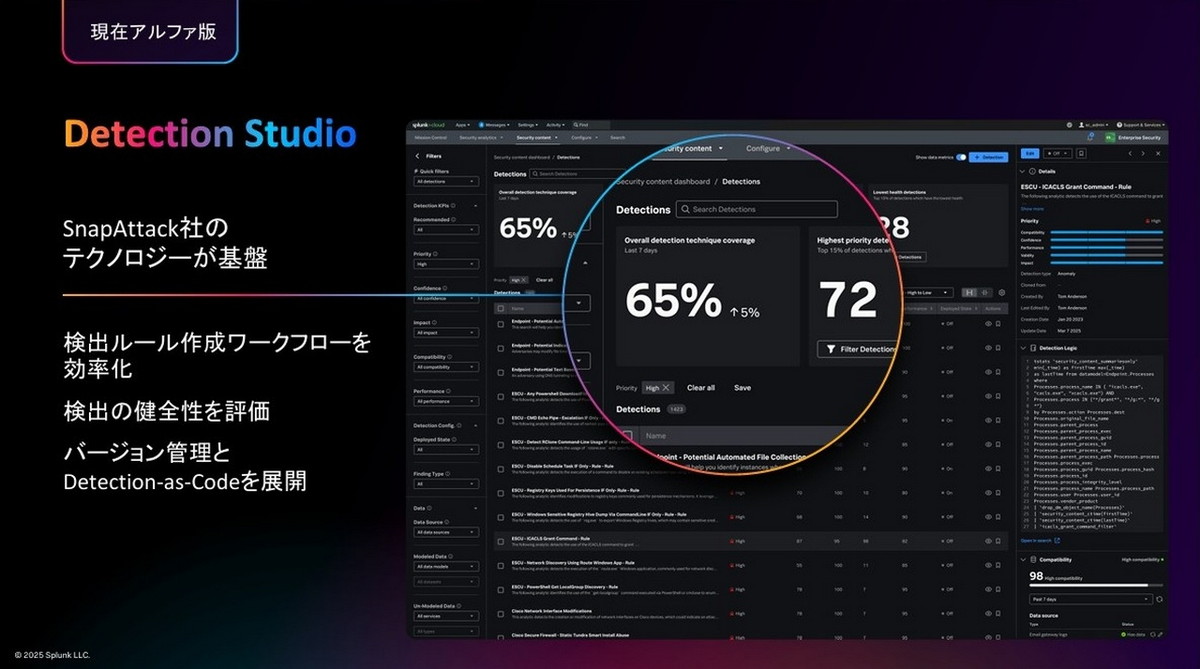
Task: Open the Priority filter dropdown set to High
Action: pos(445,265)
